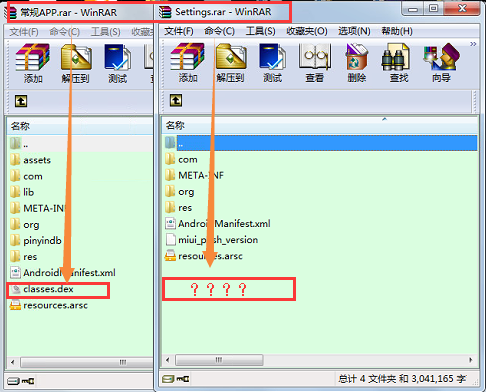The width and height of the screenshot is (486, 392).
Task: Click 常规APP.rar - WinRAR title bar
Action: pyautogui.click(x=68, y=13)
